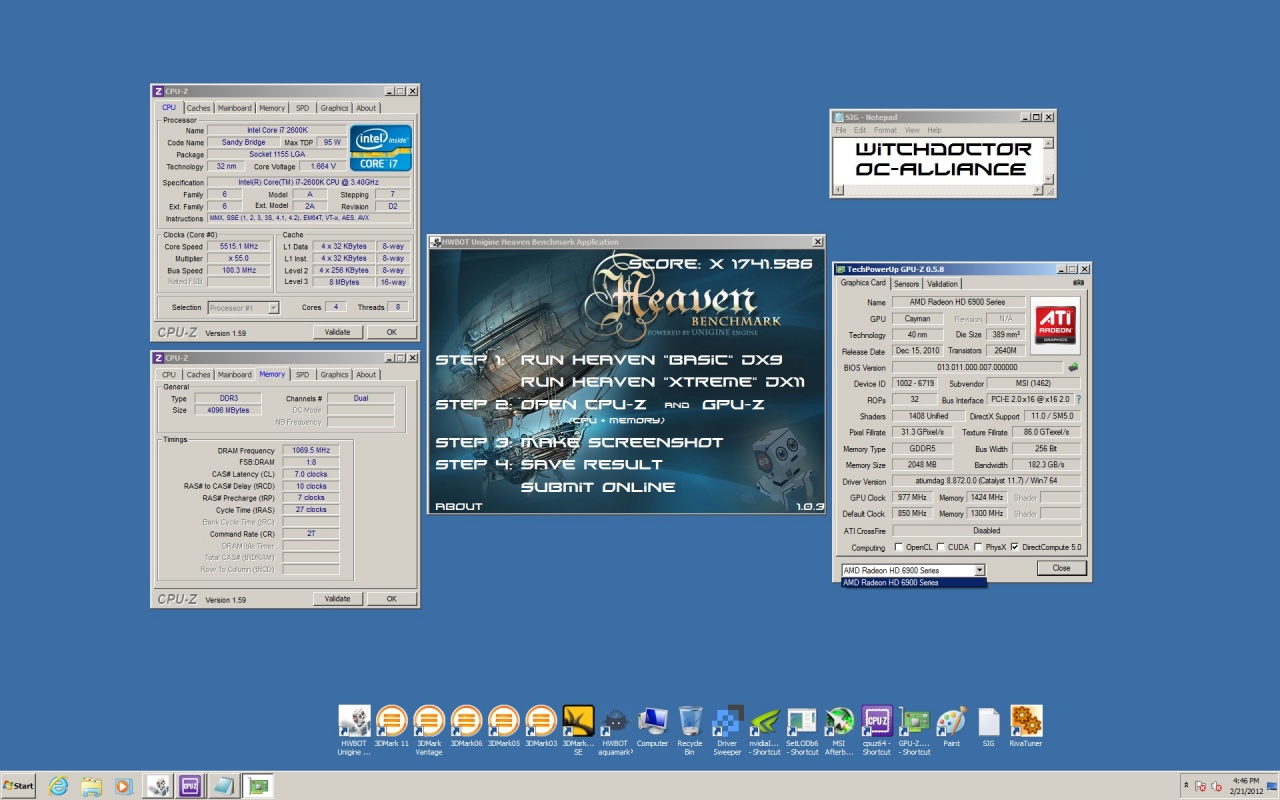The height and width of the screenshot is (800, 1280).
Task: Click Validate in the CPU-Z Memory window
Action: 338,599
